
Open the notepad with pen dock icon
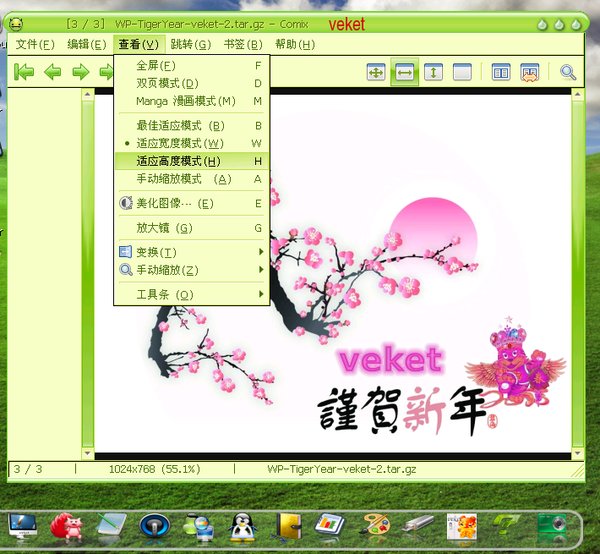point(111,526)
